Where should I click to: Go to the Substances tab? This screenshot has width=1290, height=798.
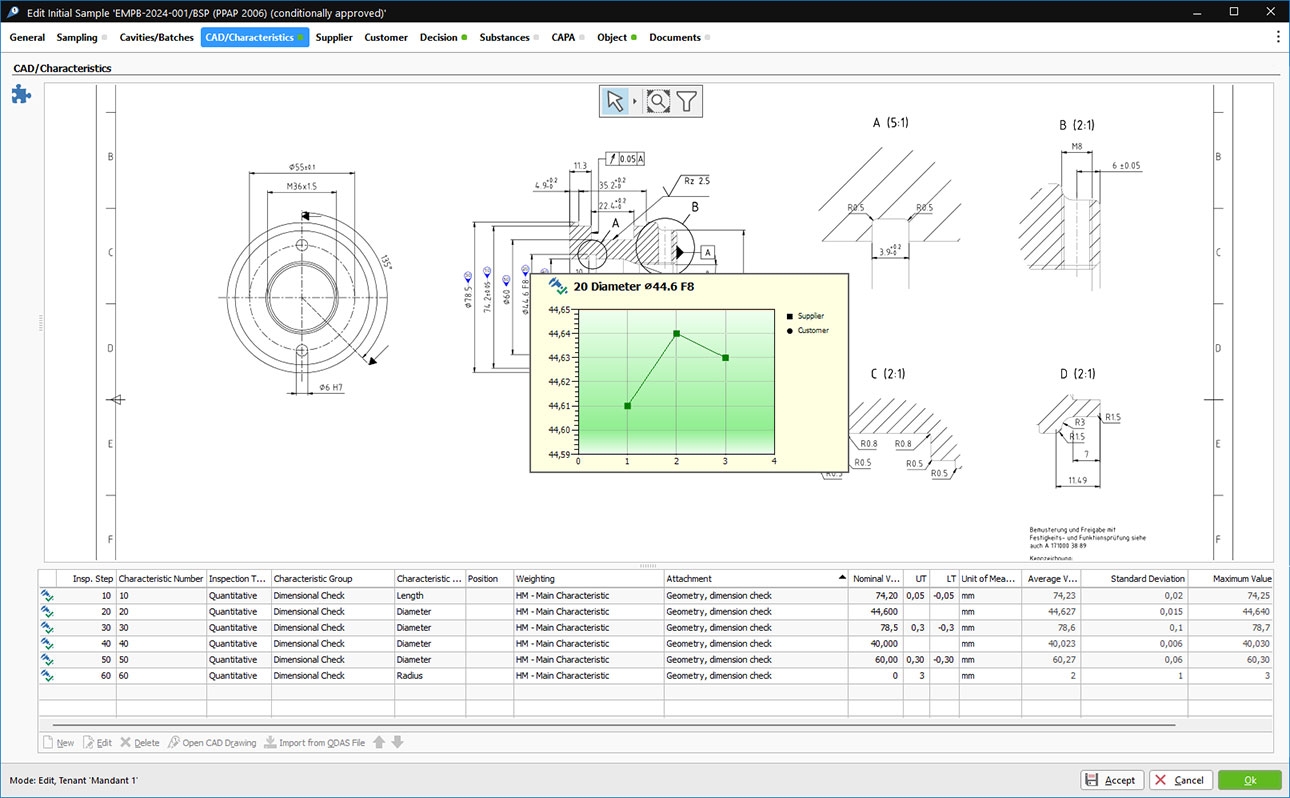point(504,37)
